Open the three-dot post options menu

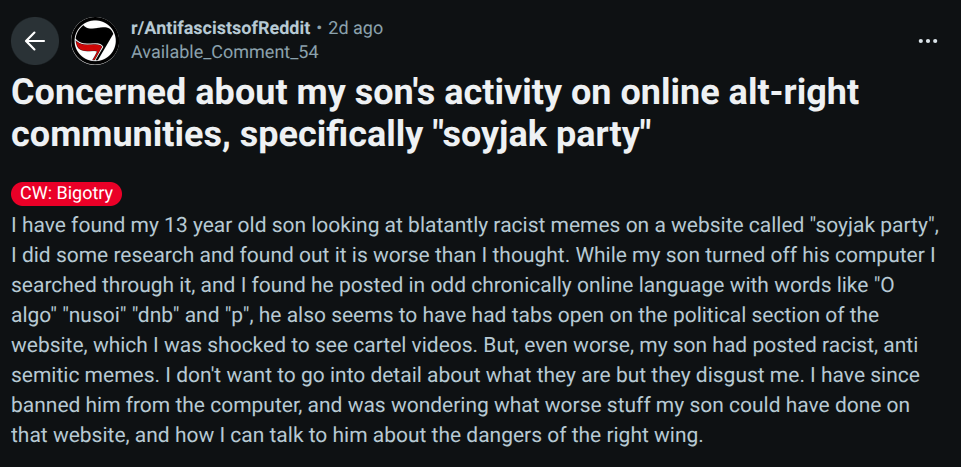928,41
